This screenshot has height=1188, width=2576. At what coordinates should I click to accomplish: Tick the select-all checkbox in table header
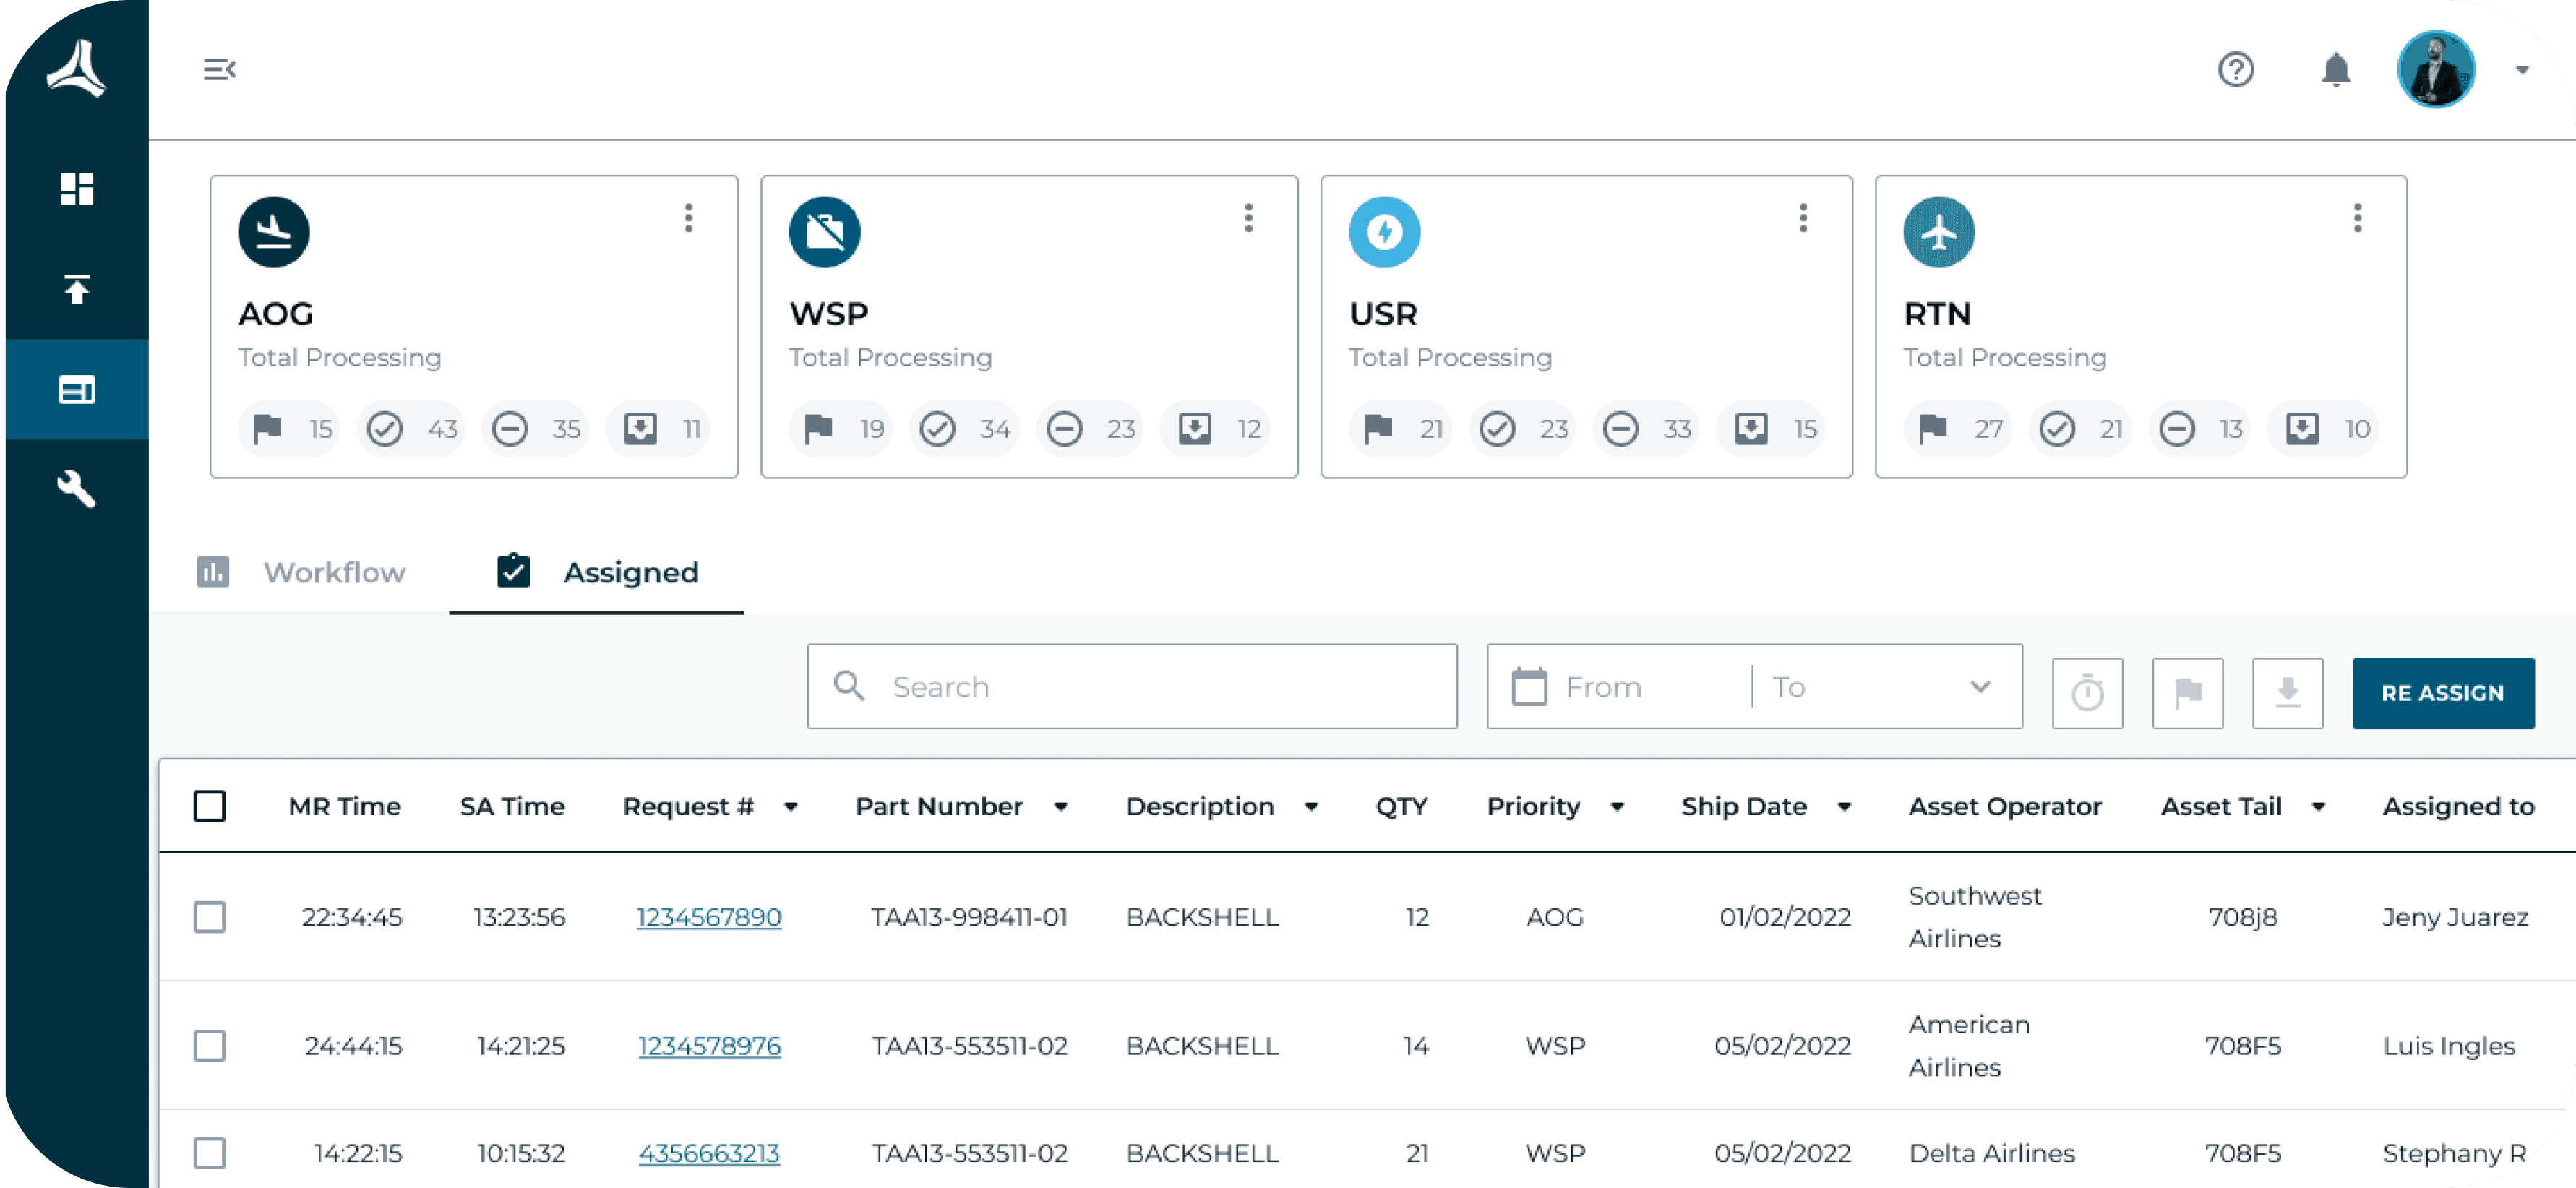(x=209, y=806)
